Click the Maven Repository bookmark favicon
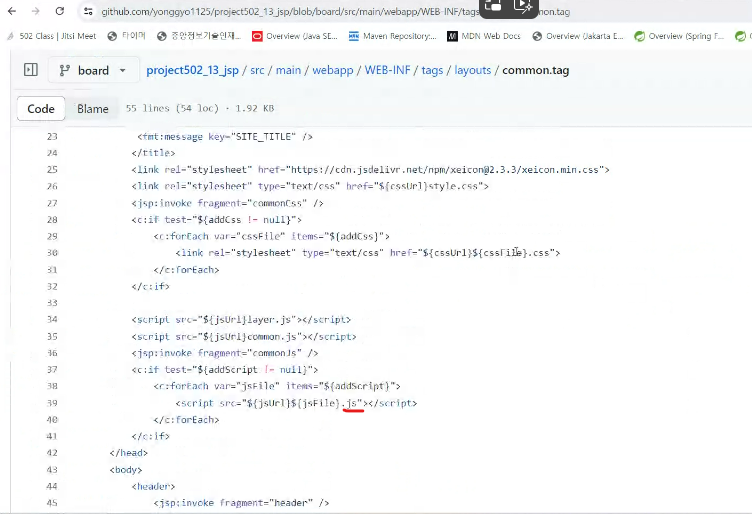This screenshot has height=514, width=752. click(353, 36)
